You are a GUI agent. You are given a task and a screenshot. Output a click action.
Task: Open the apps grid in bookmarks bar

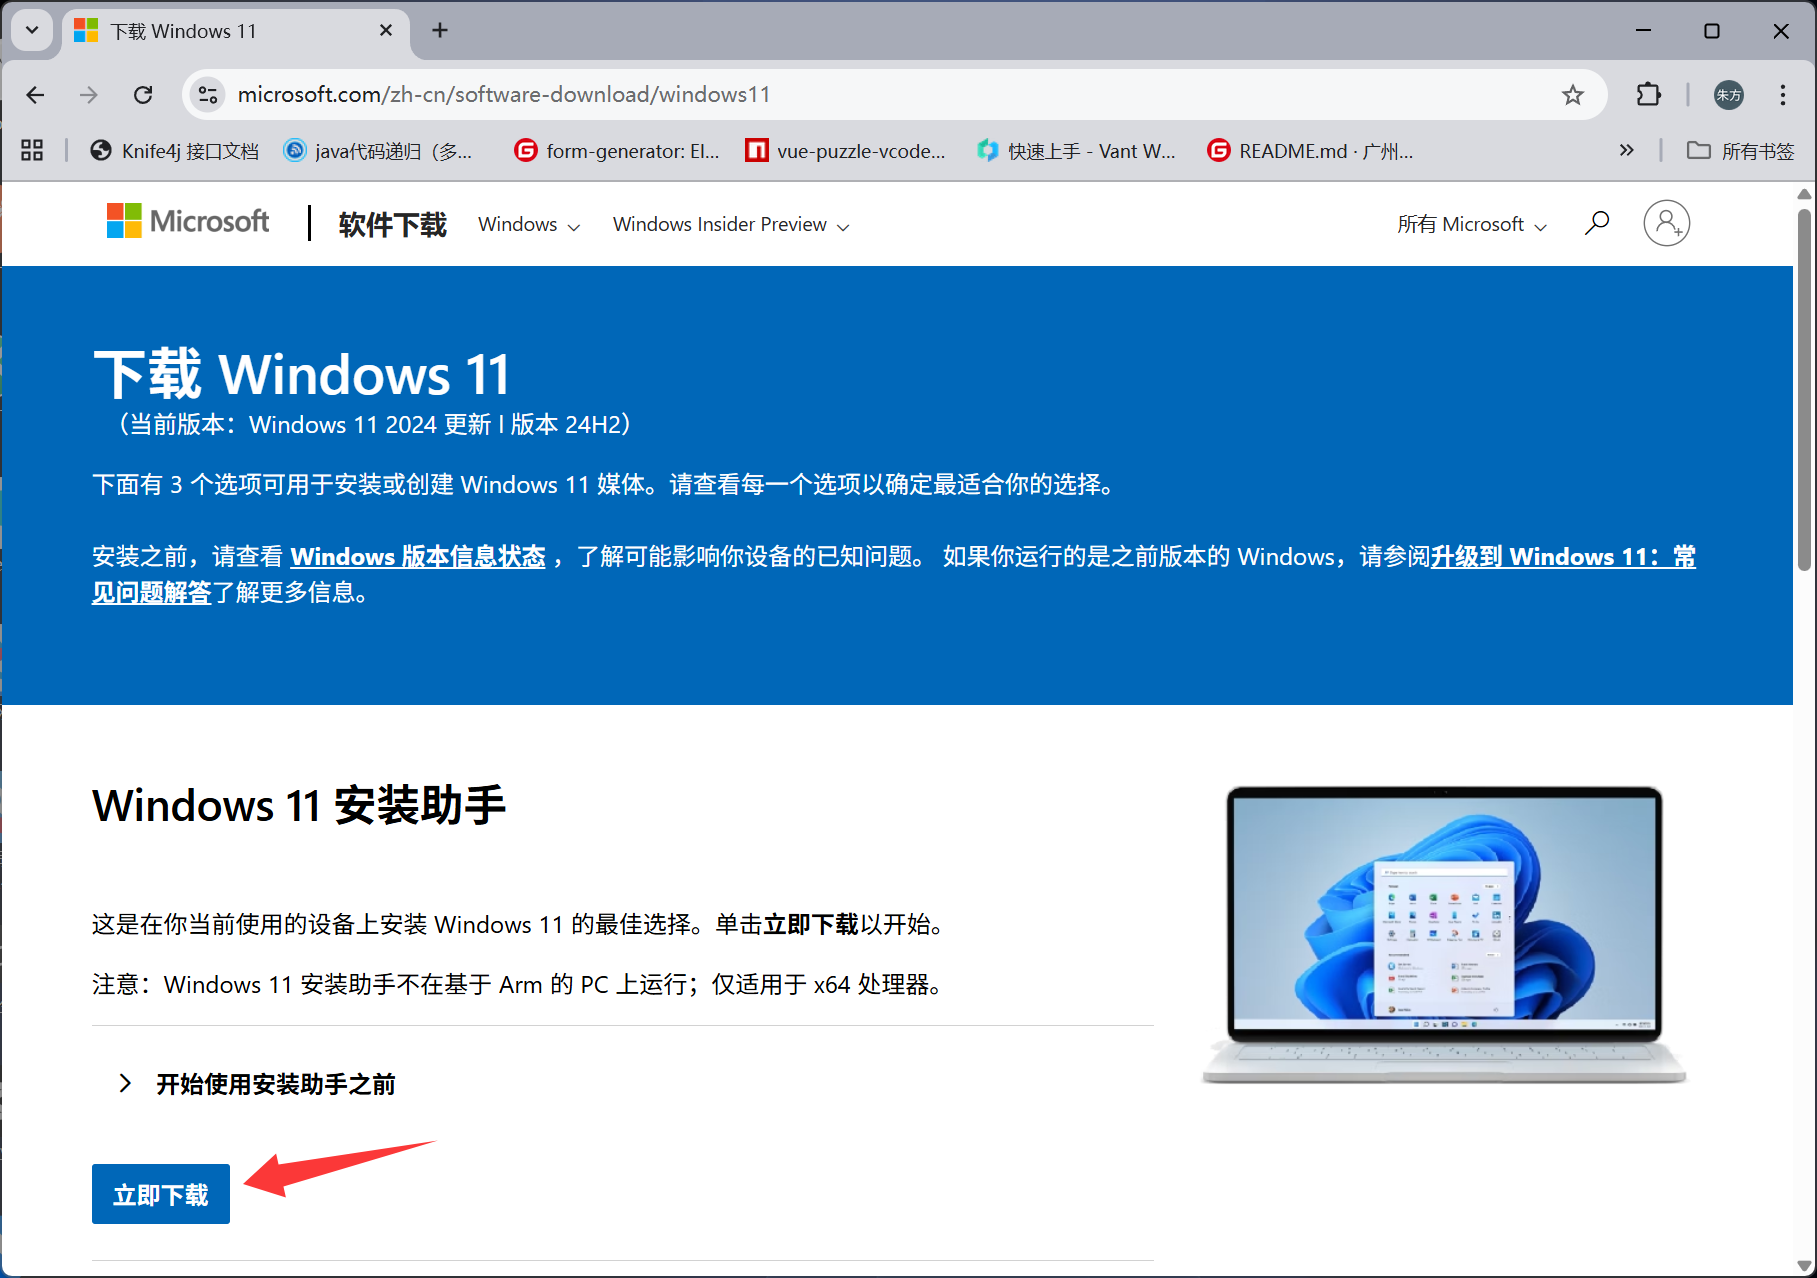(32, 151)
